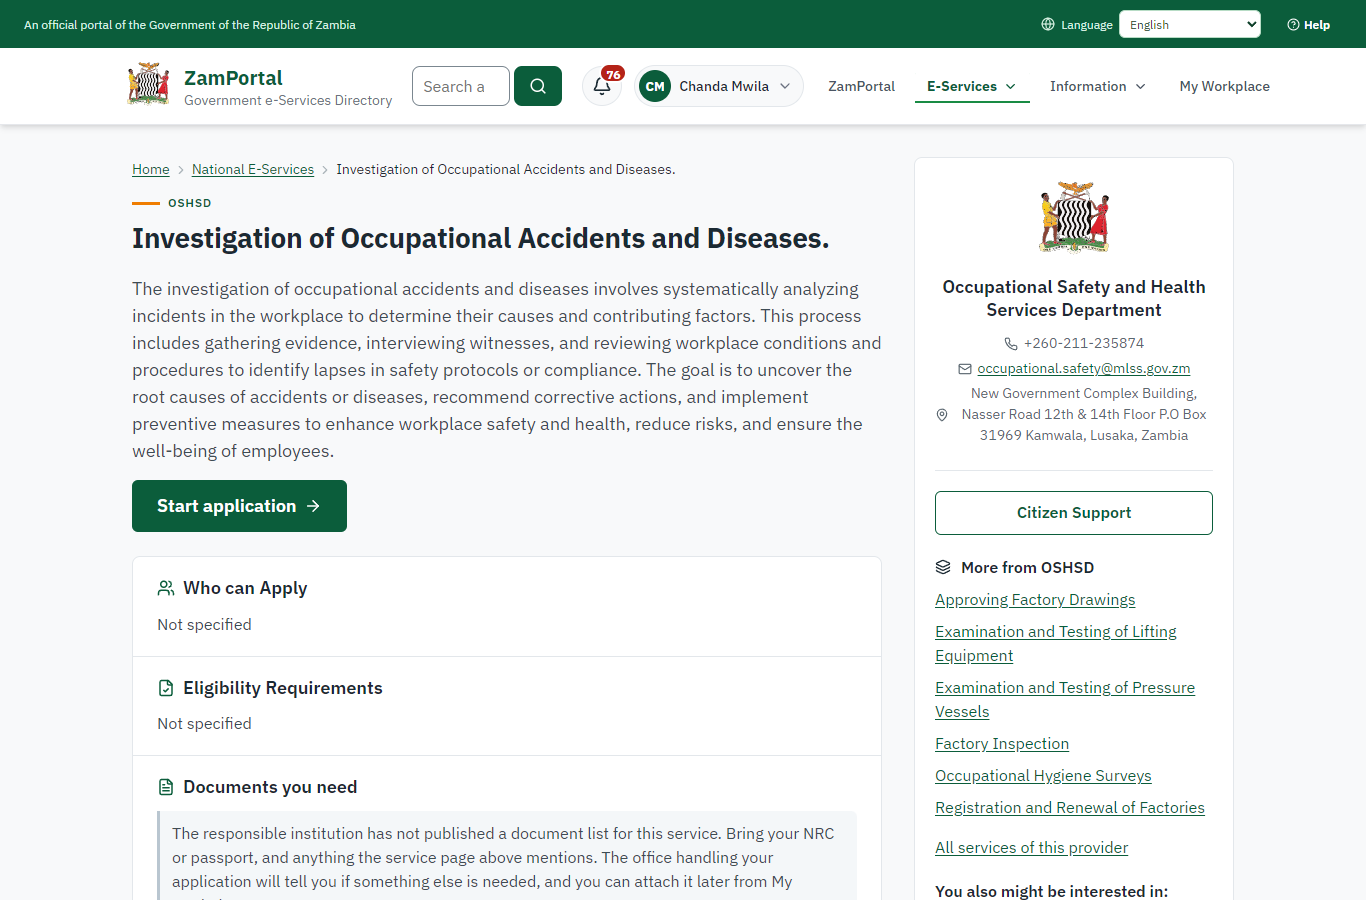Click the phone number +260-211-235874
The height and width of the screenshot is (900, 1366).
[1084, 343]
